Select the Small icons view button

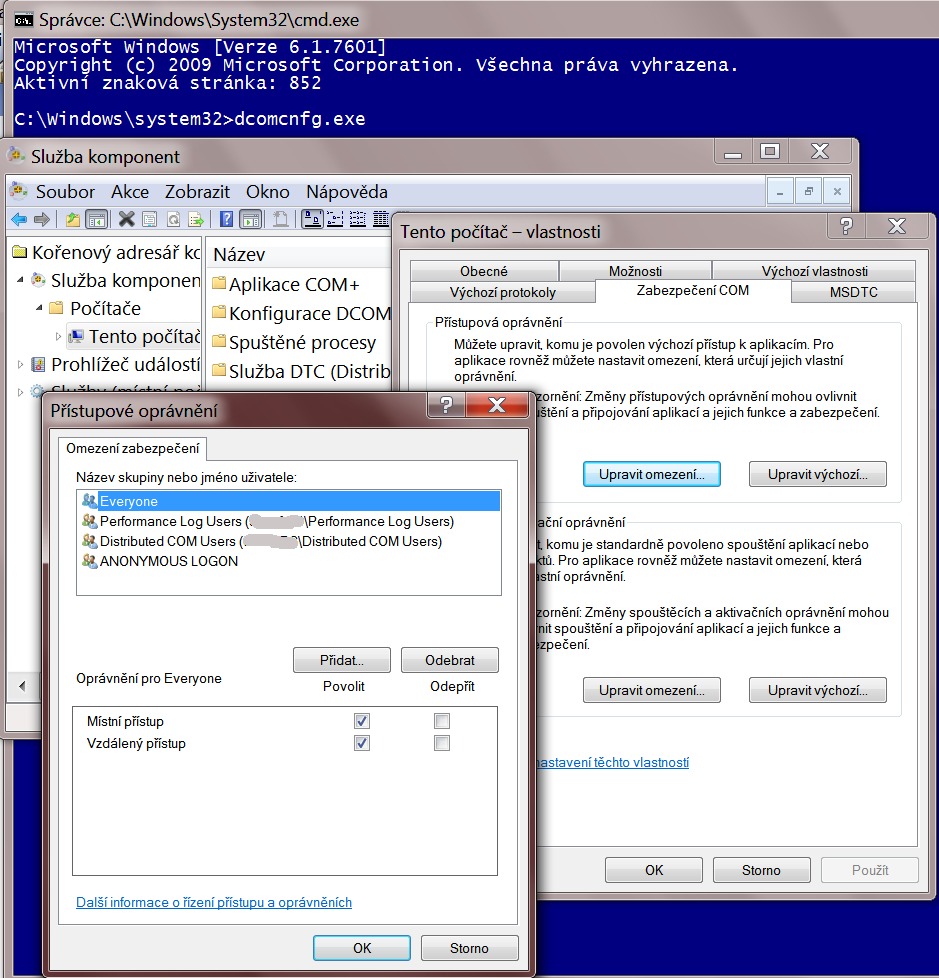point(335,219)
